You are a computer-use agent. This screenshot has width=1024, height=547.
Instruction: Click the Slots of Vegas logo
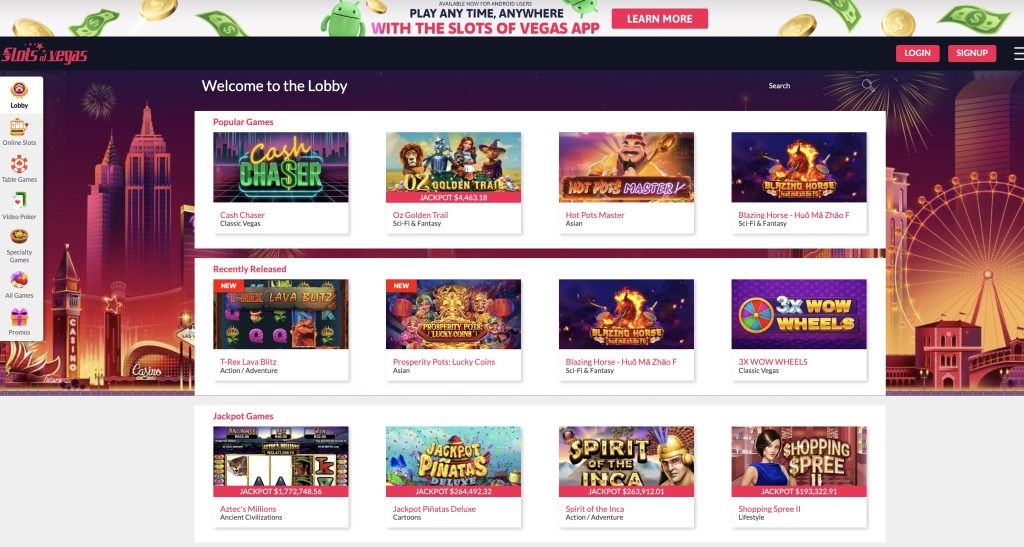pos(44,54)
